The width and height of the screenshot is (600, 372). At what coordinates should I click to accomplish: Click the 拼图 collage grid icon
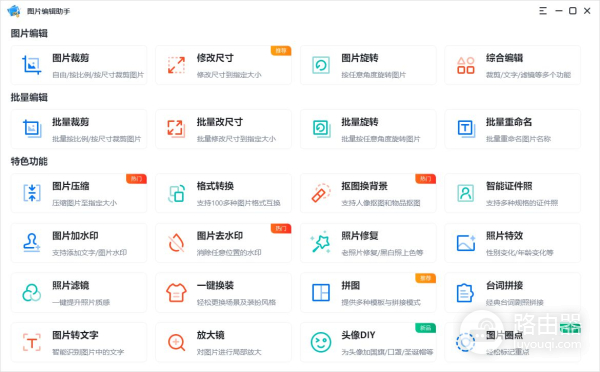[x=321, y=292]
